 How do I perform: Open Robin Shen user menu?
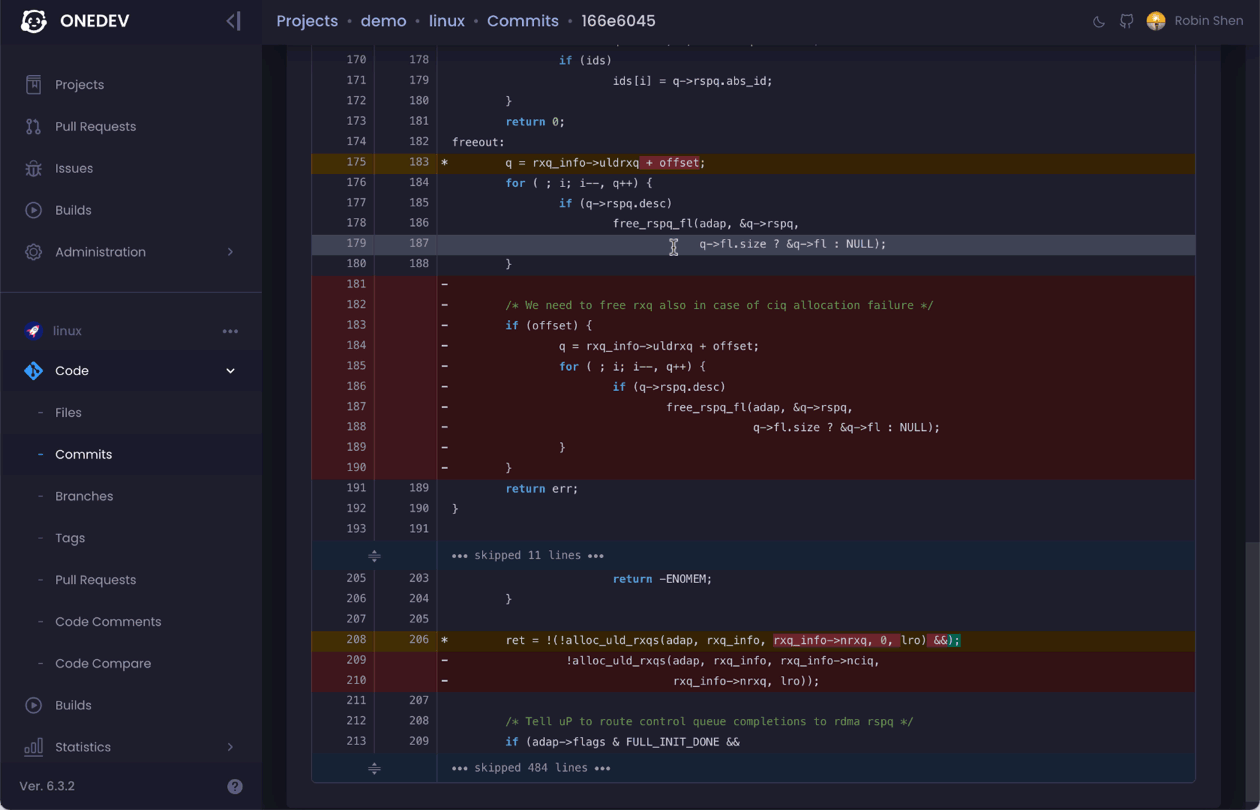pos(1209,21)
